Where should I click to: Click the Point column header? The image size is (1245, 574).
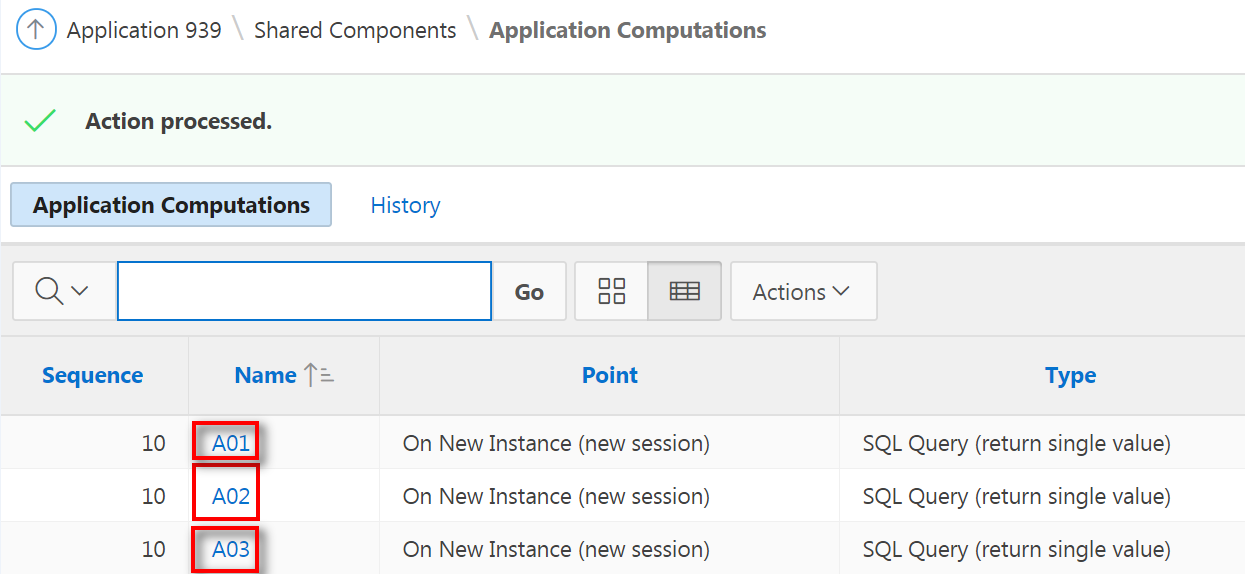tap(610, 376)
